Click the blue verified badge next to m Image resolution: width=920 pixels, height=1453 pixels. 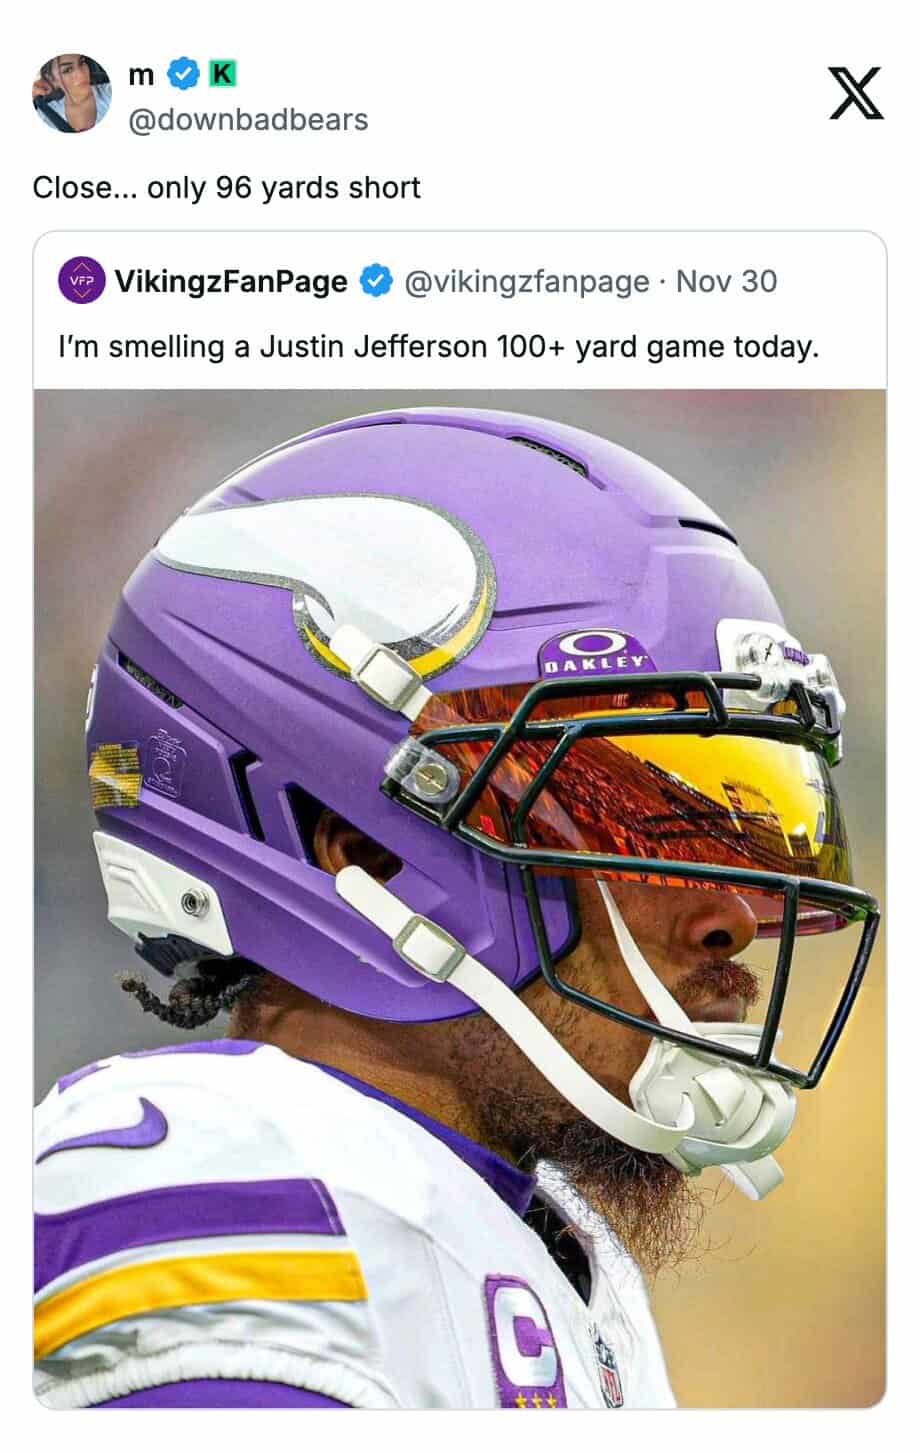[x=181, y=73]
